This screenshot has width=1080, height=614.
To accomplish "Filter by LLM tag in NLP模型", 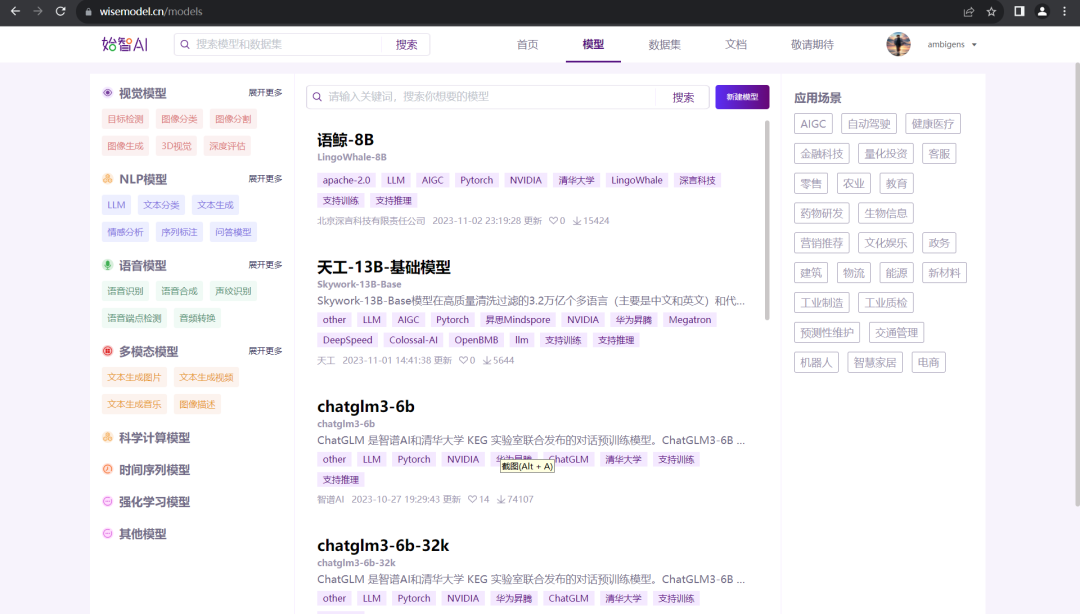I will [x=116, y=205].
